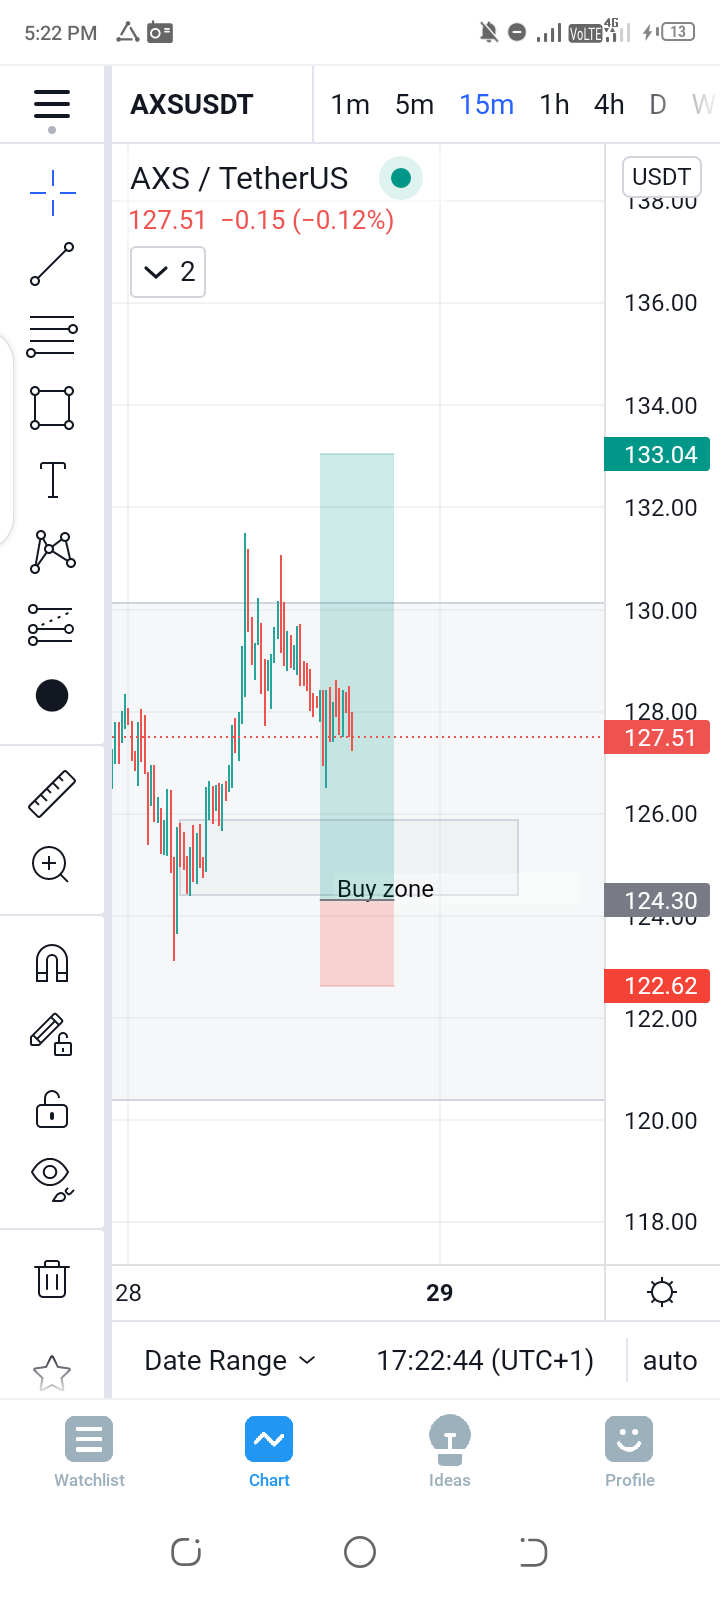Activate the zoom in tool
Screen dimensions: 720x1600
click(50, 865)
